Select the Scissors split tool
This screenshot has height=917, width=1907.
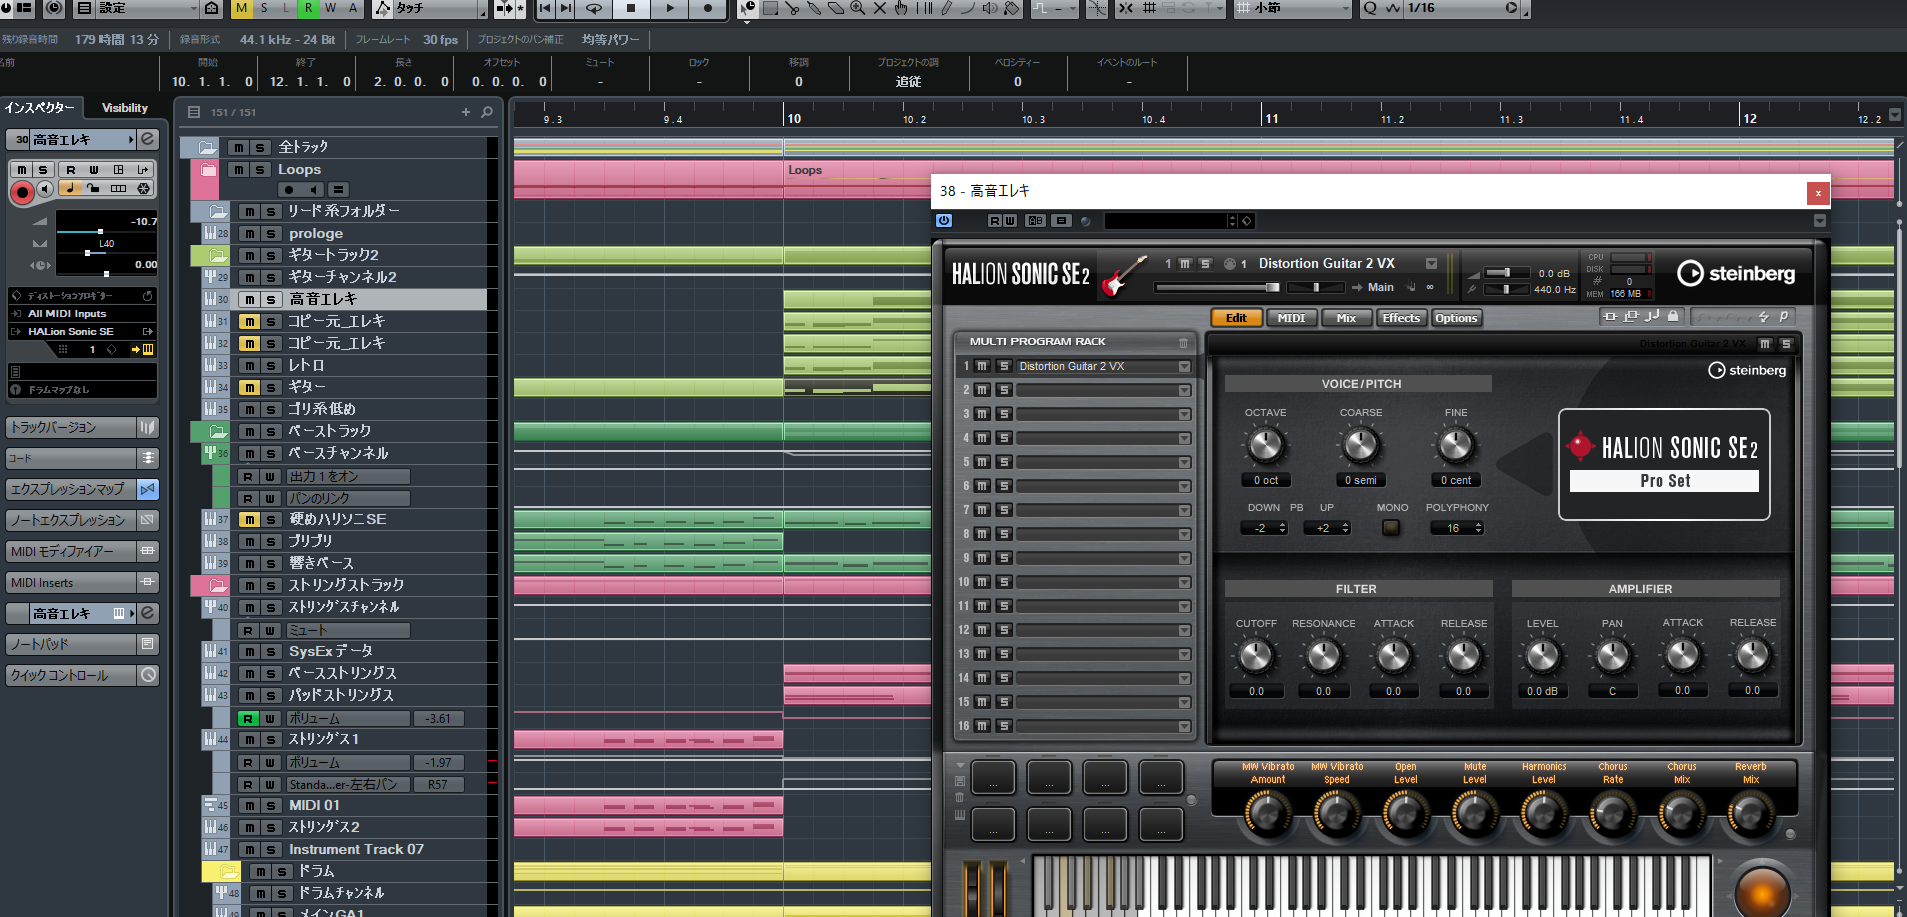pos(792,9)
